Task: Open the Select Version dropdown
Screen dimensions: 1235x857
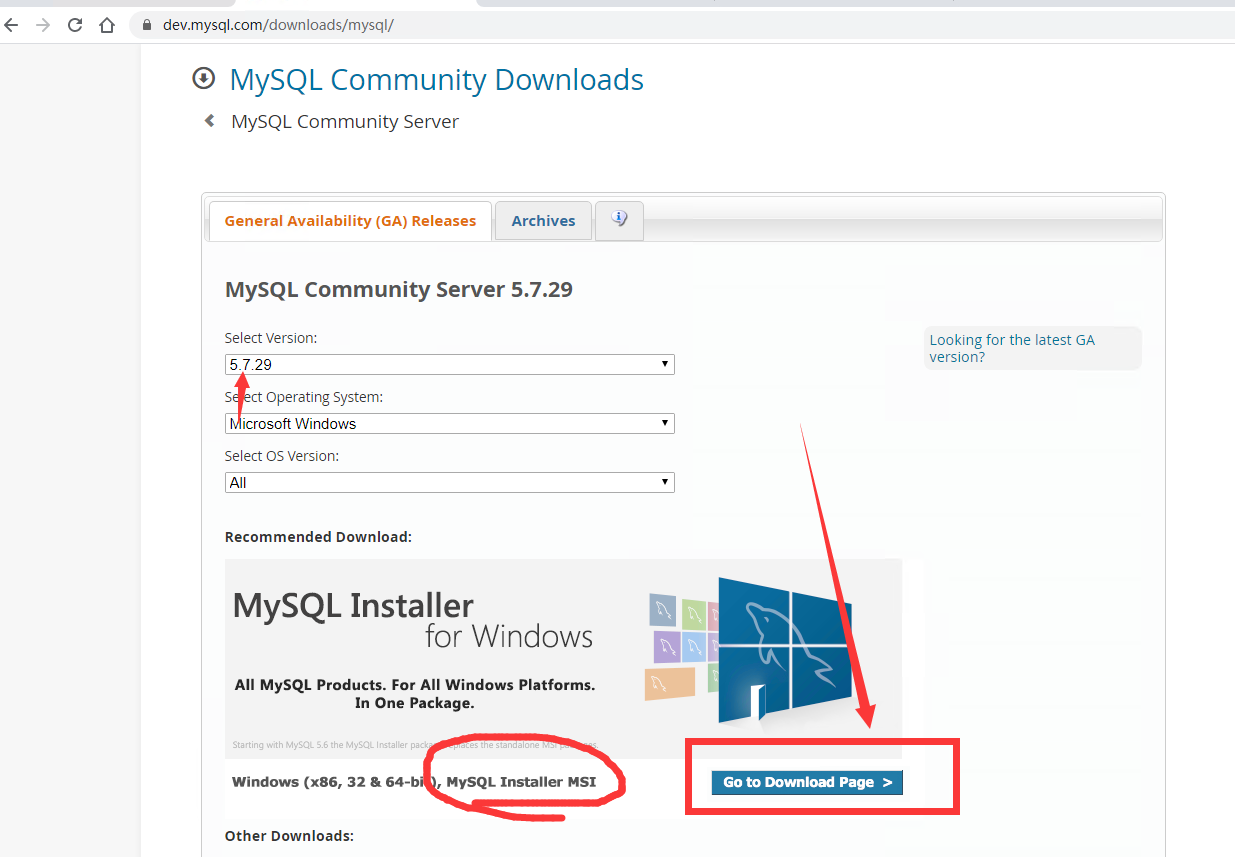Action: click(x=450, y=364)
